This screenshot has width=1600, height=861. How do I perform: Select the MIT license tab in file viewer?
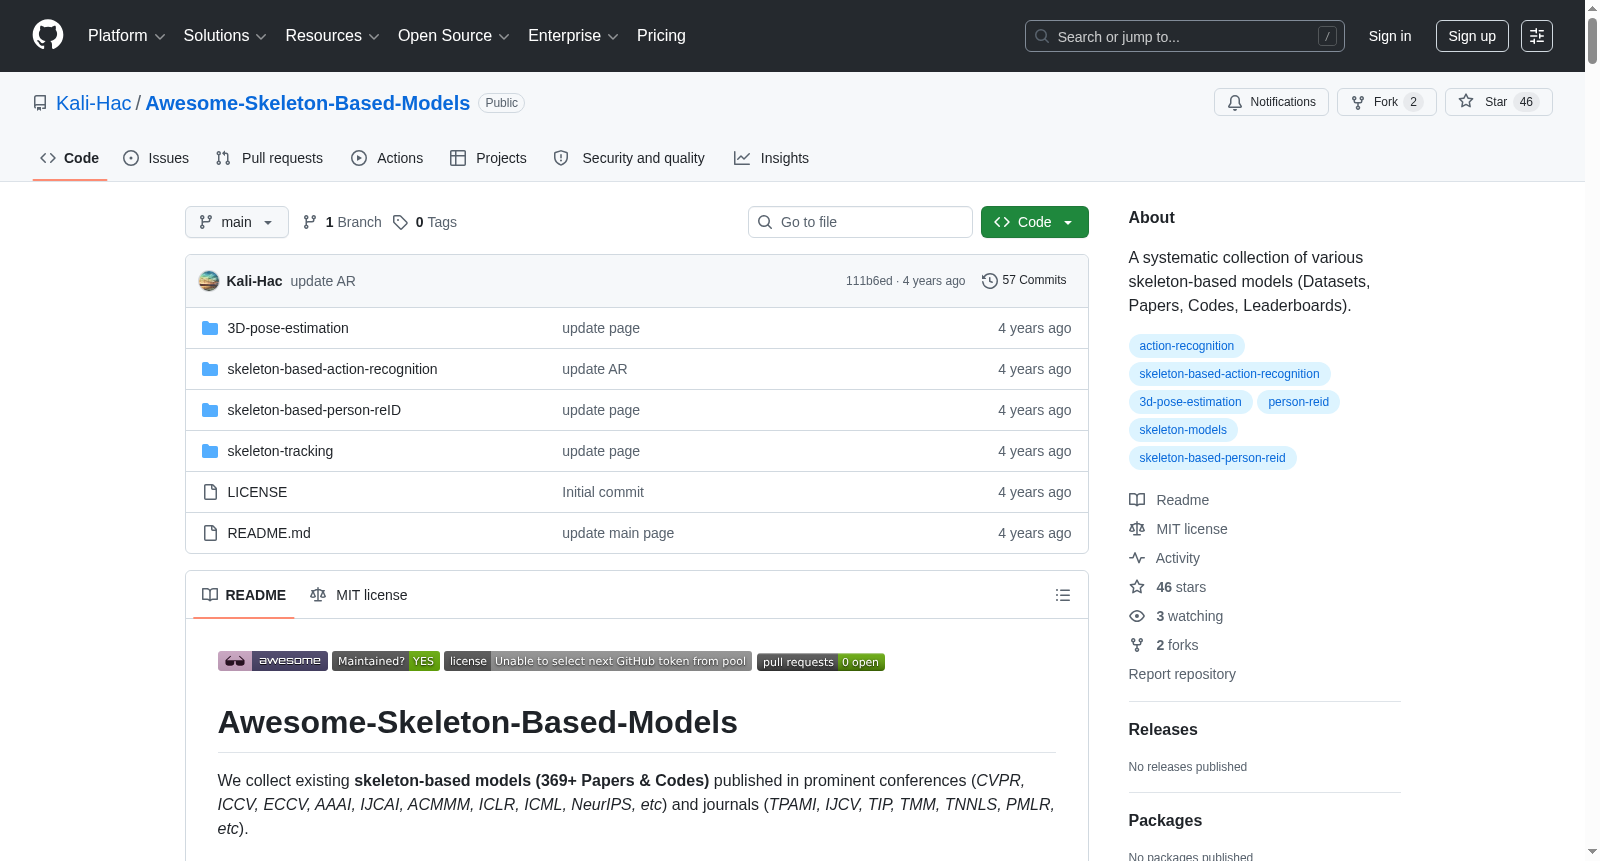359,595
